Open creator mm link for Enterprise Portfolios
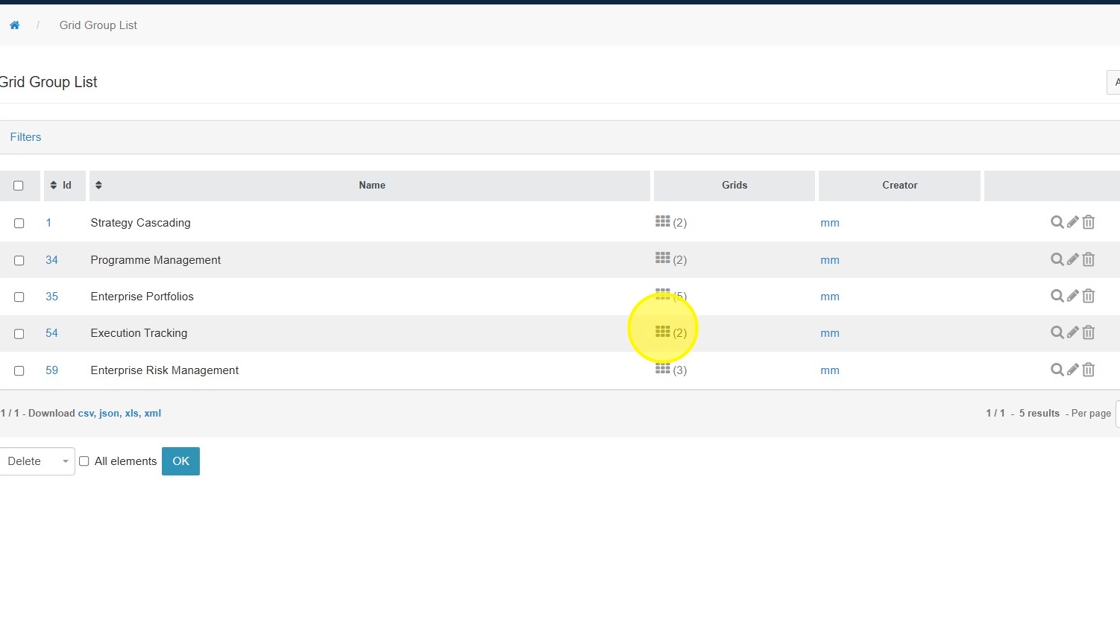The width and height of the screenshot is (1120, 626). point(829,297)
